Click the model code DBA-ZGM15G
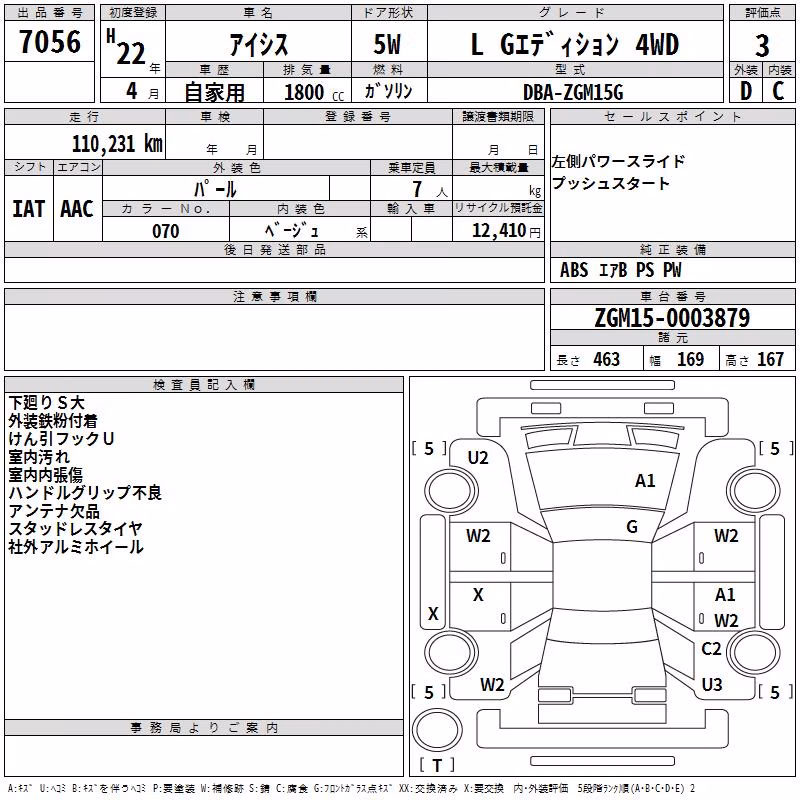Screen dimensions: 800x800 pos(573,92)
